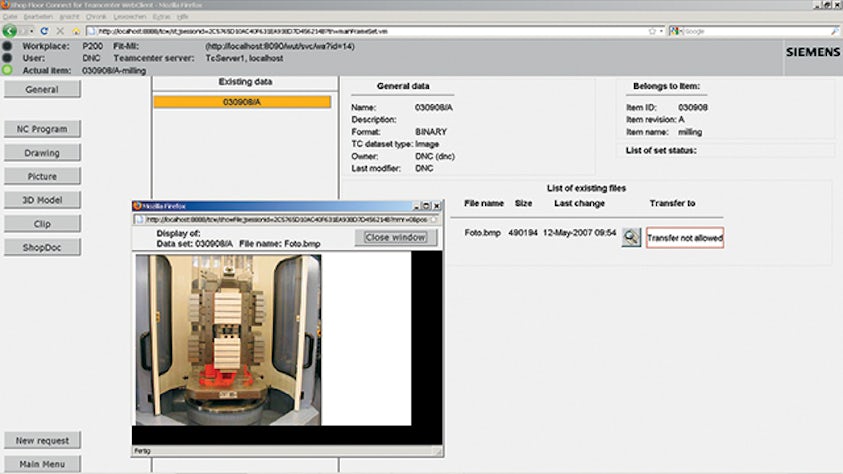Close the popup via title bar X
Screen dimensions: 843x474
(437, 206)
